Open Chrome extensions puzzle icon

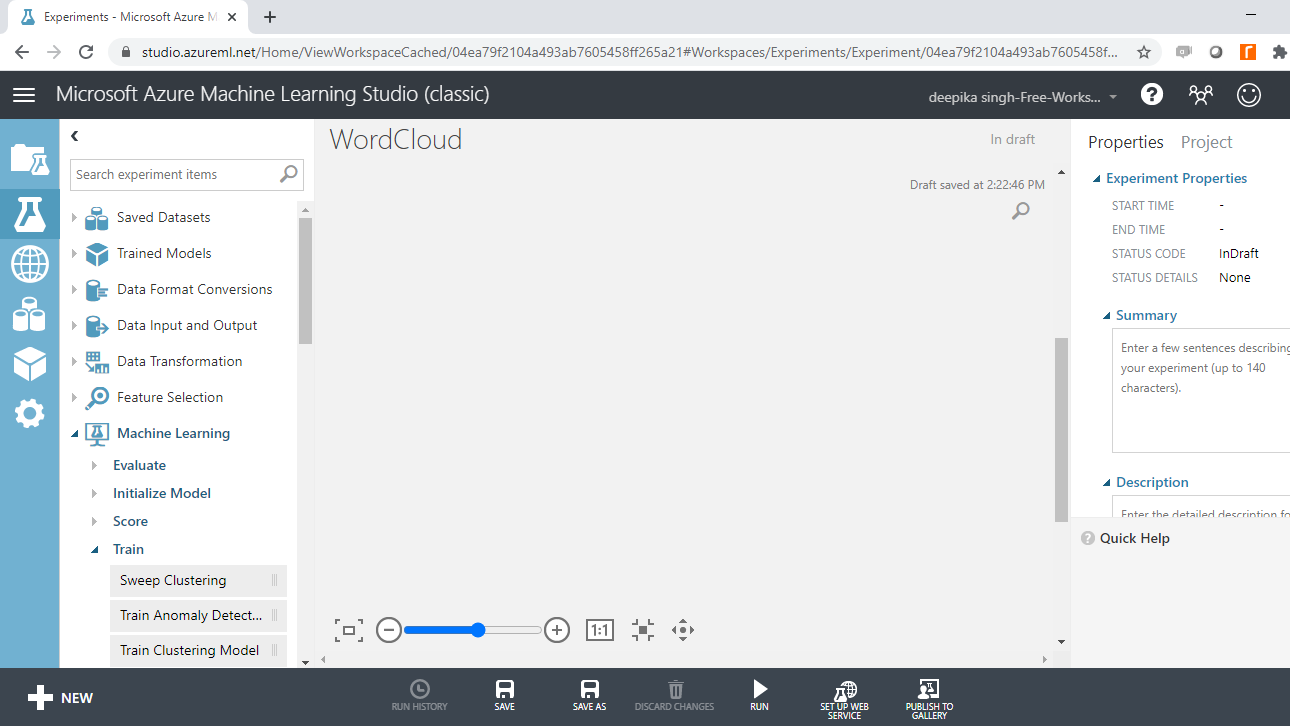pyautogui.click(x=1279, y=52)
